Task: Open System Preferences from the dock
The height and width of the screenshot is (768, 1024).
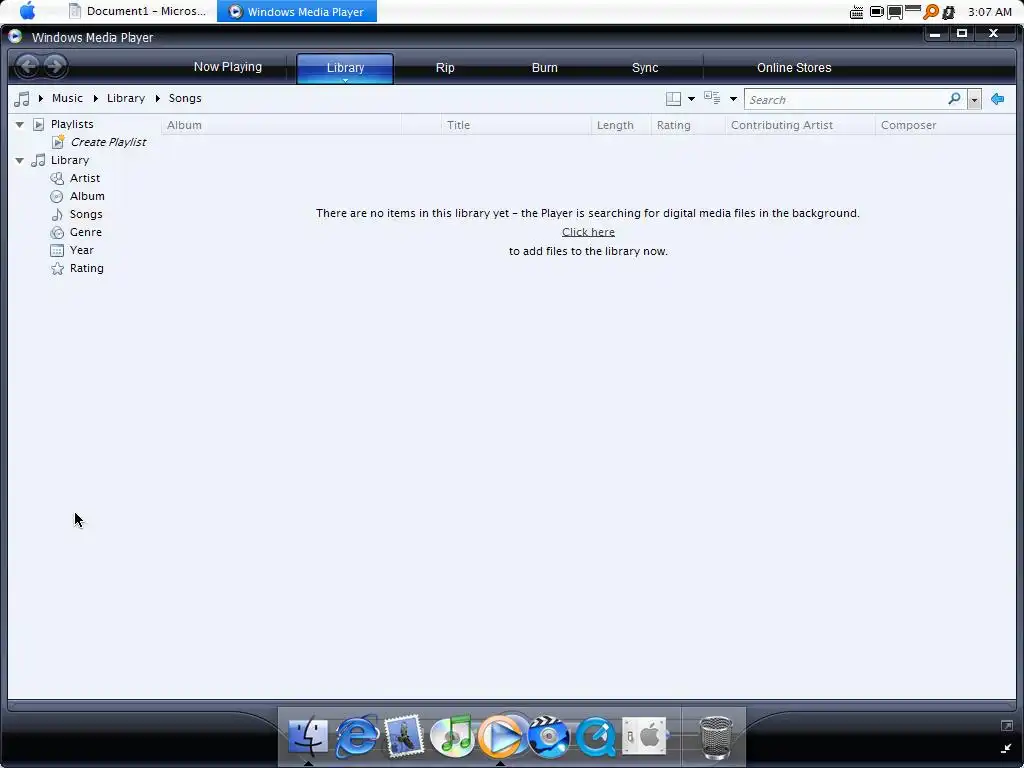Action: [644, 736]
